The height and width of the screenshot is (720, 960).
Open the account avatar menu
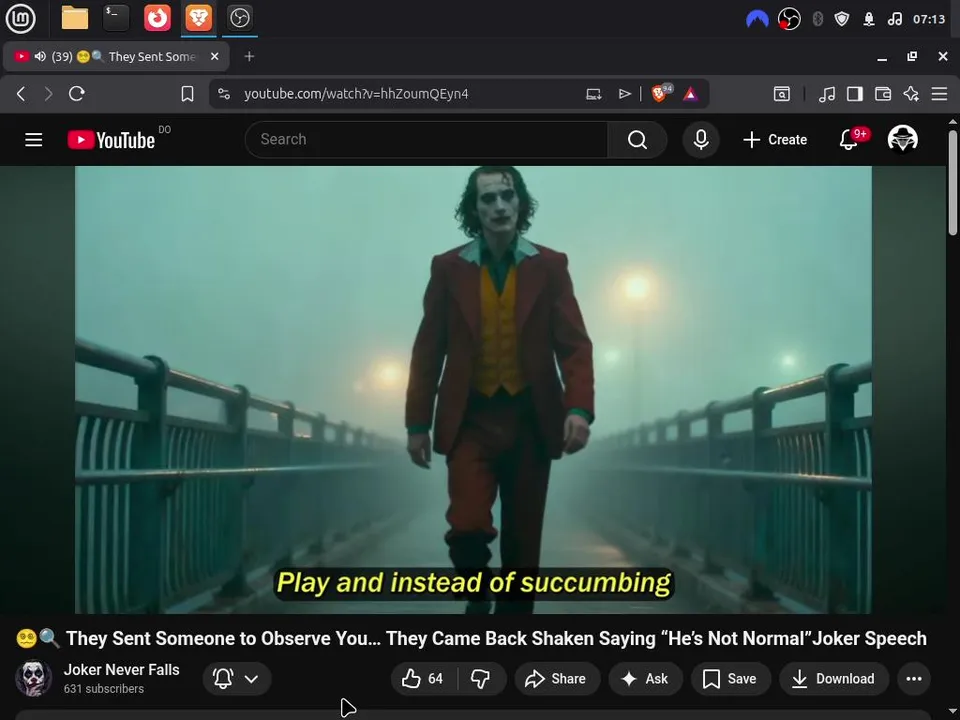click(x=902, y=140)
